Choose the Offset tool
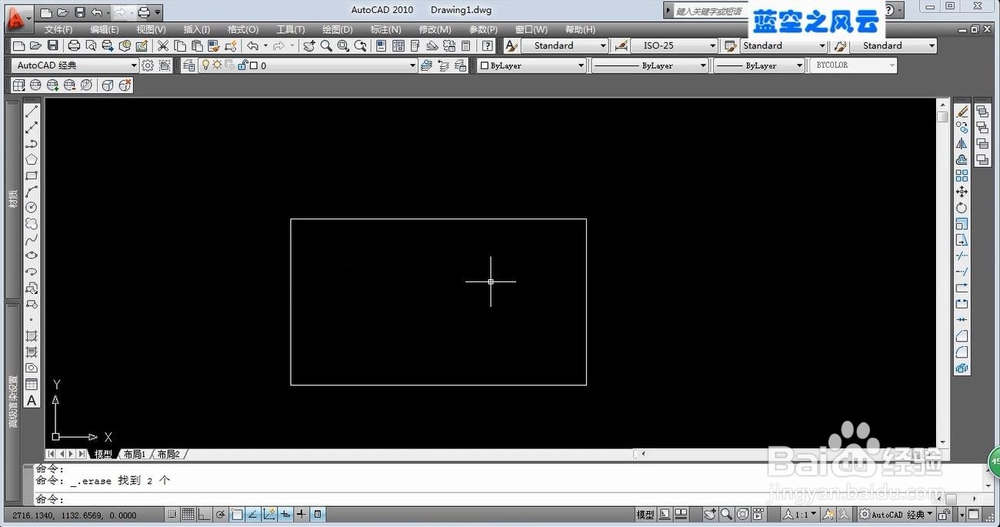 pos(962,160)
